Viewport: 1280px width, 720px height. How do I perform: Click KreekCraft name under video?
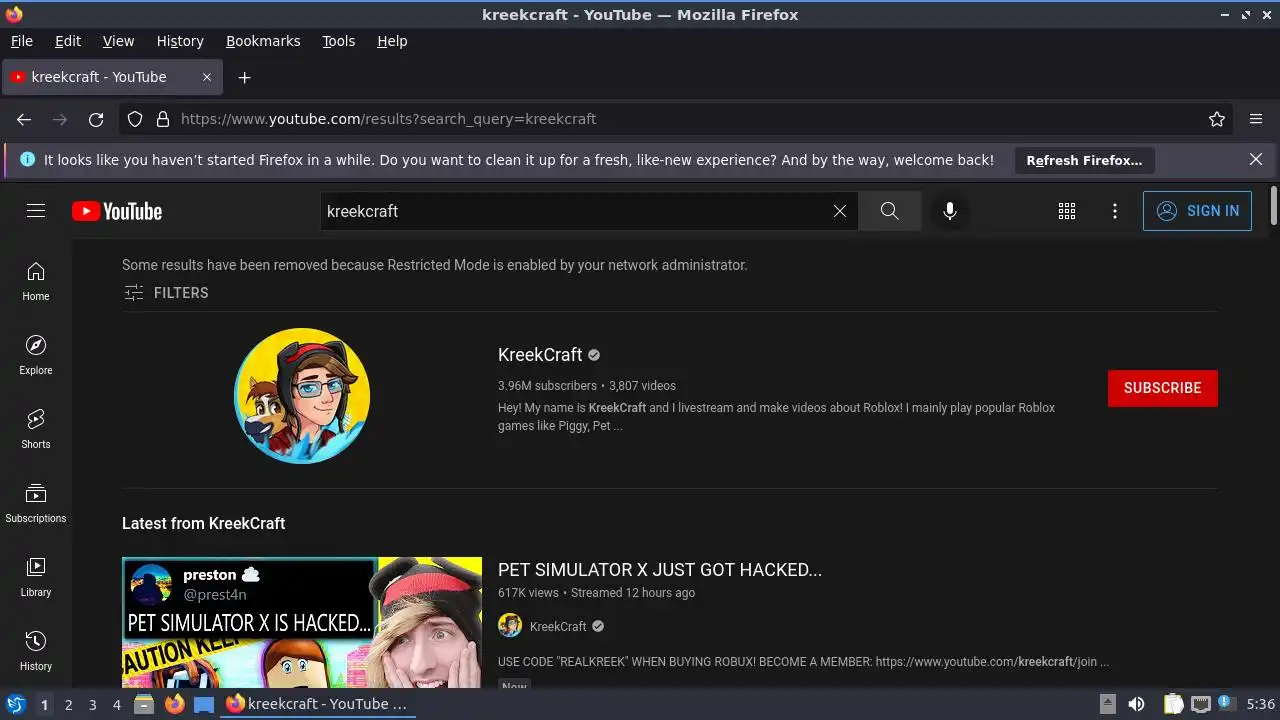click(x=558, y=627)
